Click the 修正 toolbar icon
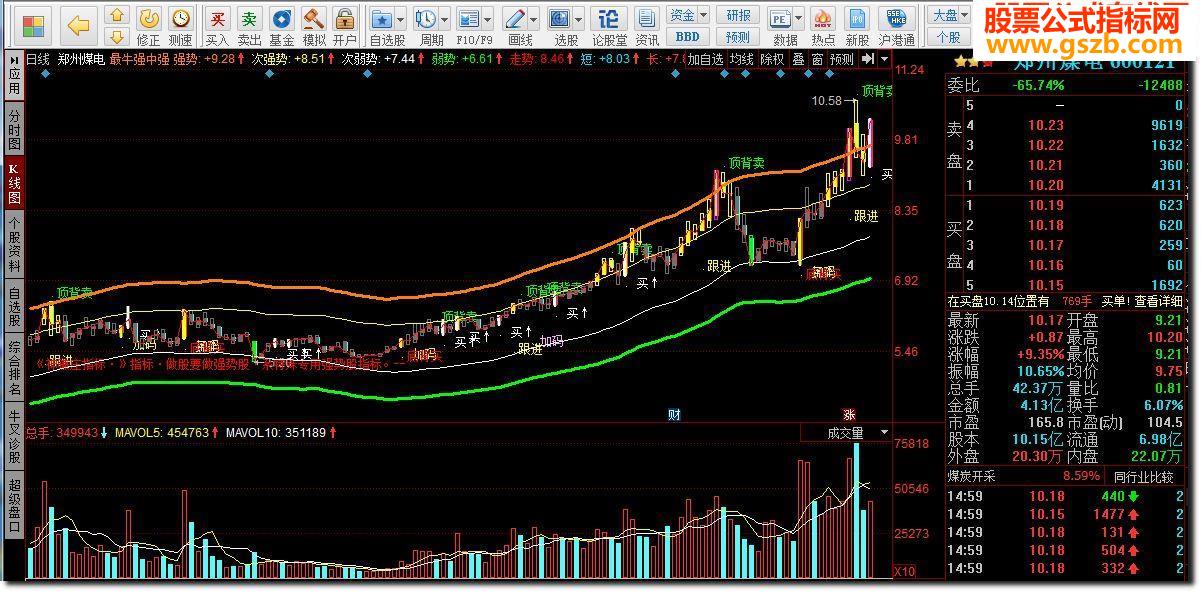This screenshot has height=591, width=1201. click(x=148, y=18)
